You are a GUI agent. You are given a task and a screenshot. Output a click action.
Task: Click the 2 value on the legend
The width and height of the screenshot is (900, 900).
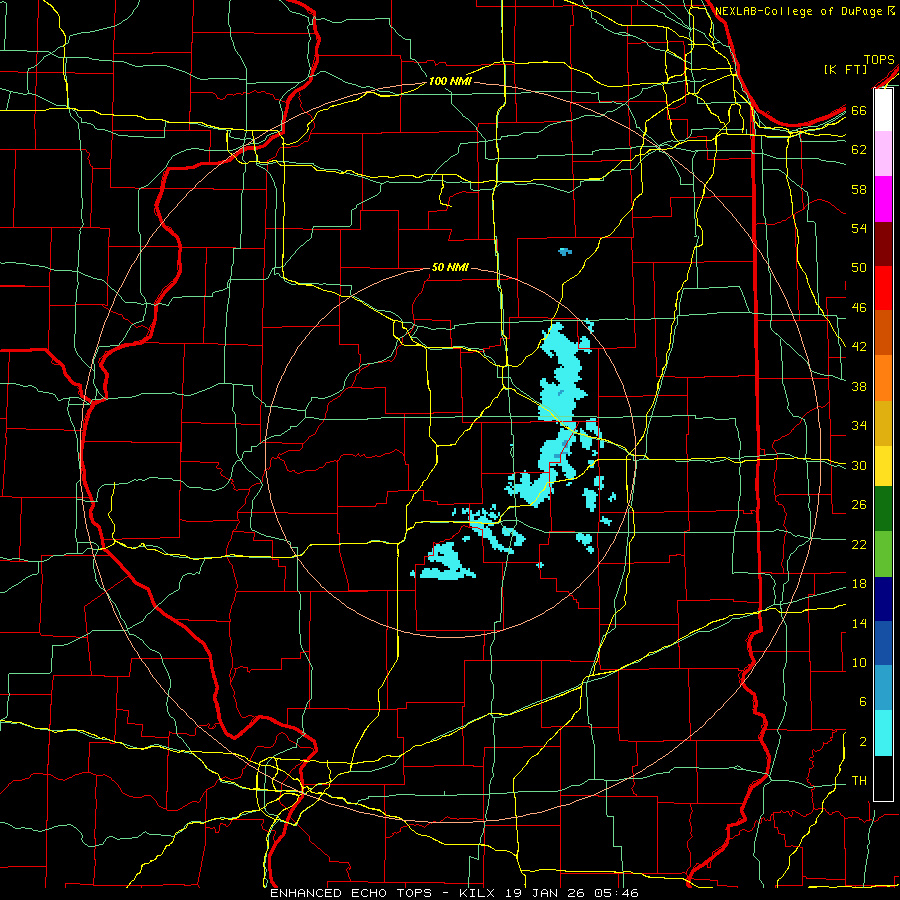click(x=862, y=742)
